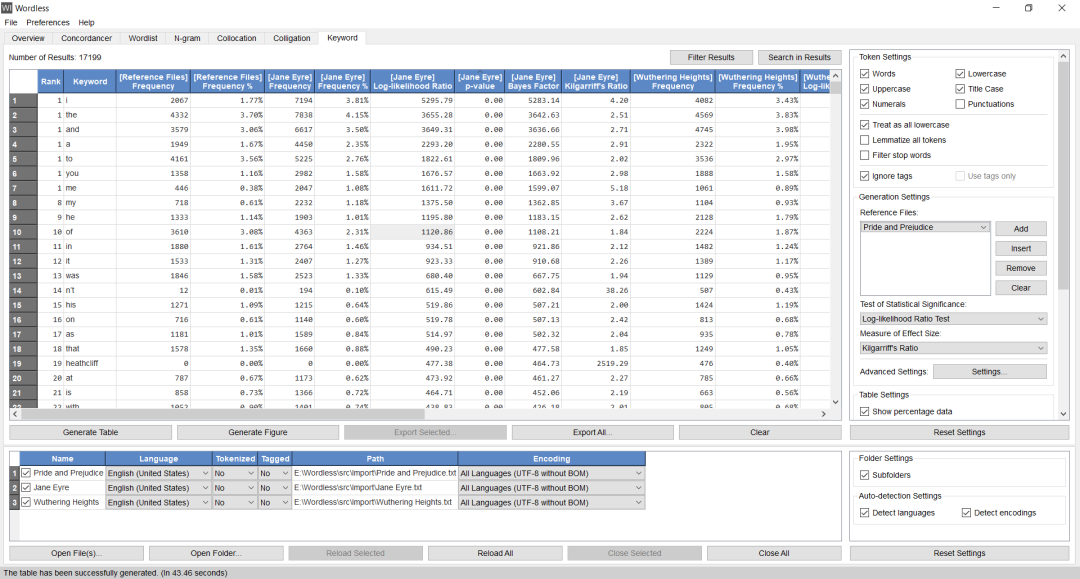The image size is (1080, 579).
Task: Select the 'heathcliff' keyword cell
Action: [x=90, y=364]
